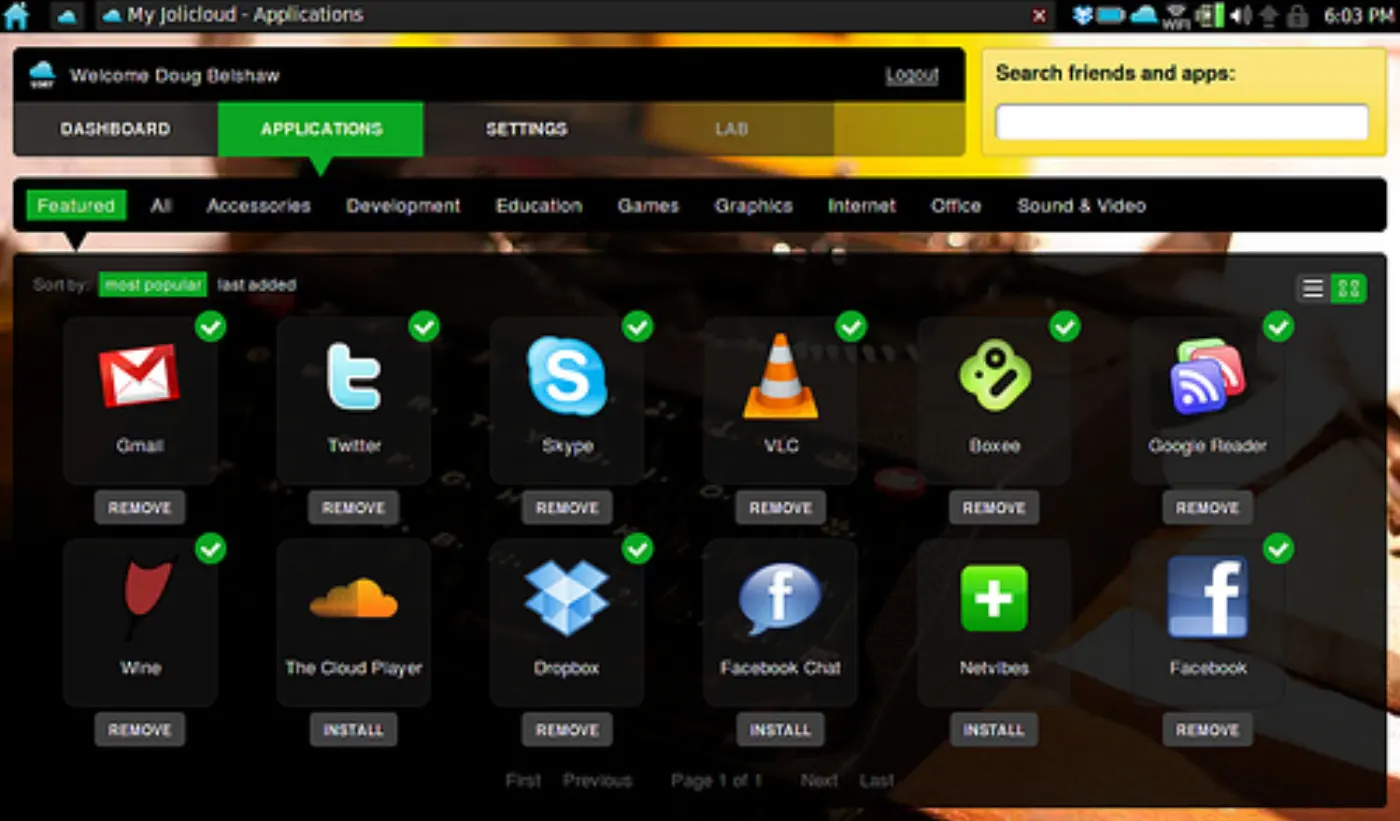The height and width of the screenshot is (821, 1400).
Task: Sort apps by last added
Action: [257, 285]
